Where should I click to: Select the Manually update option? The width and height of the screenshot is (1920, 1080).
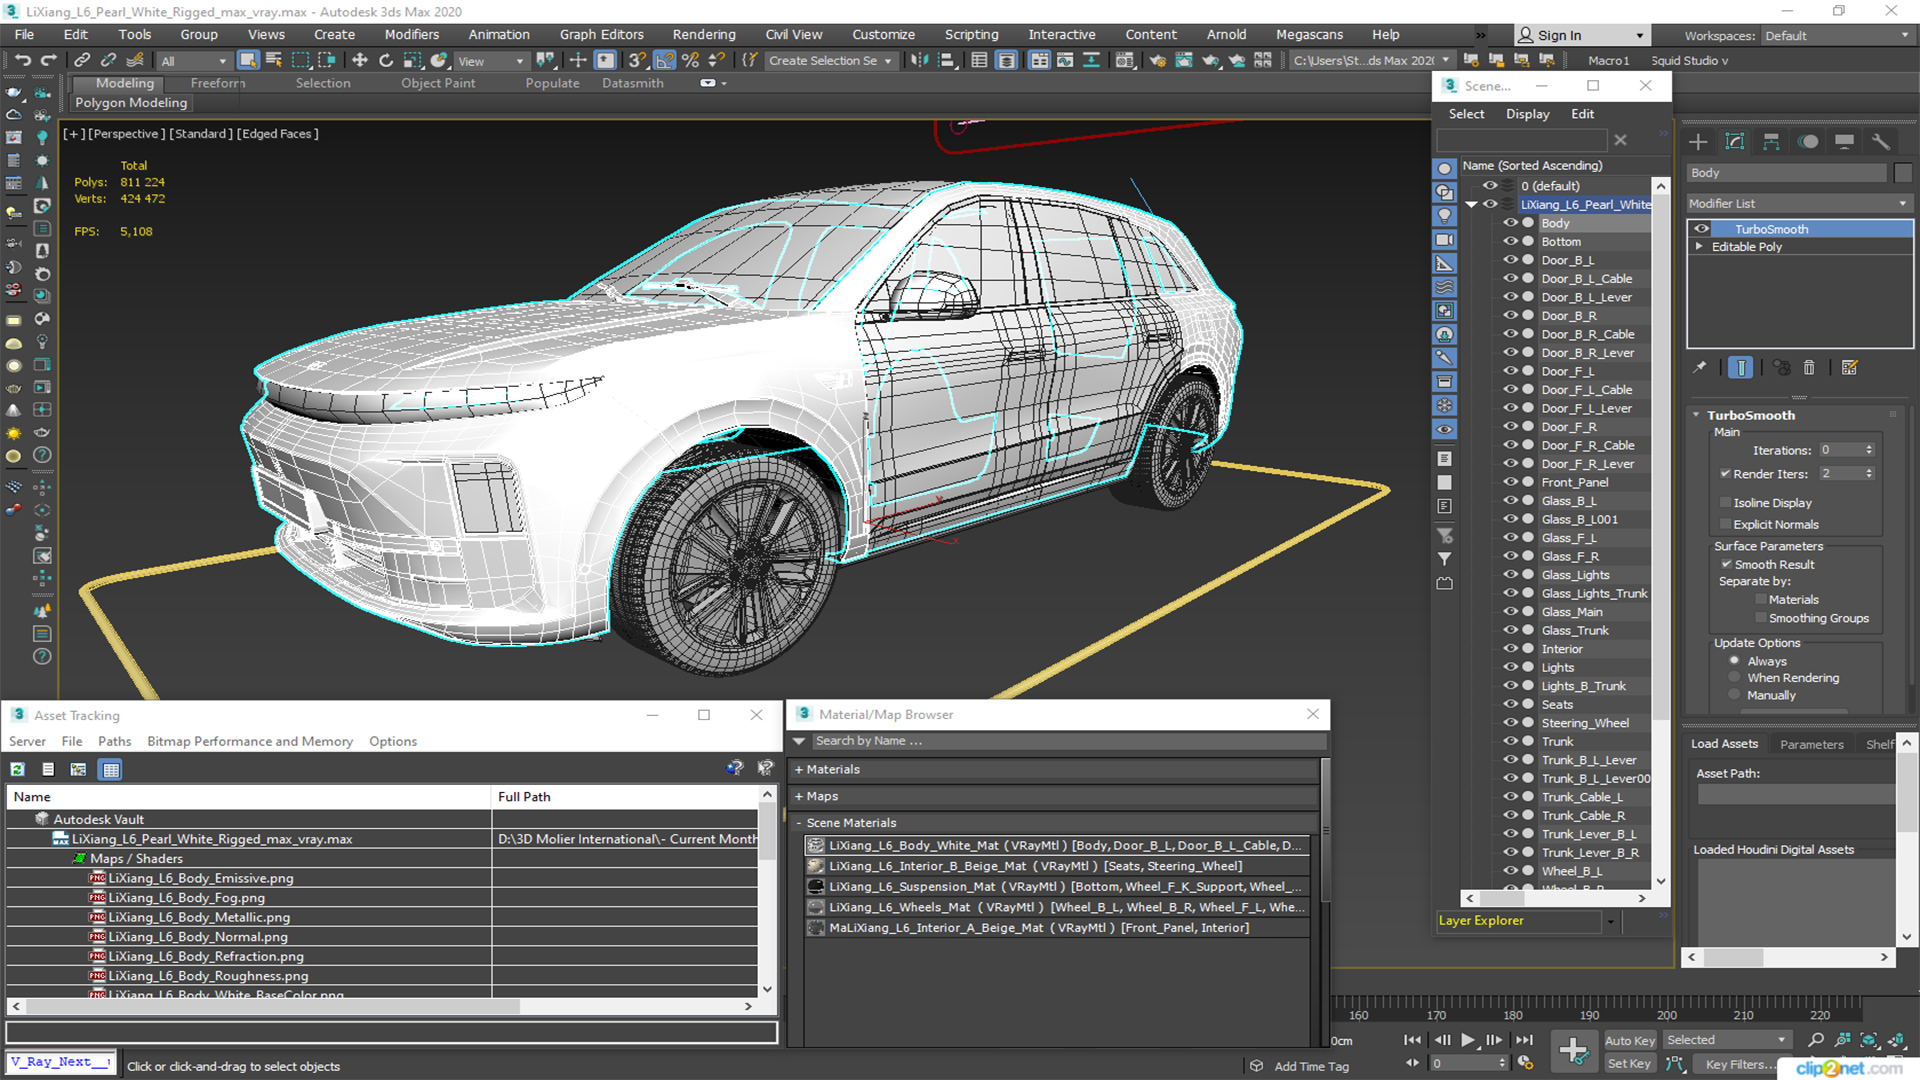point(1734,695)
